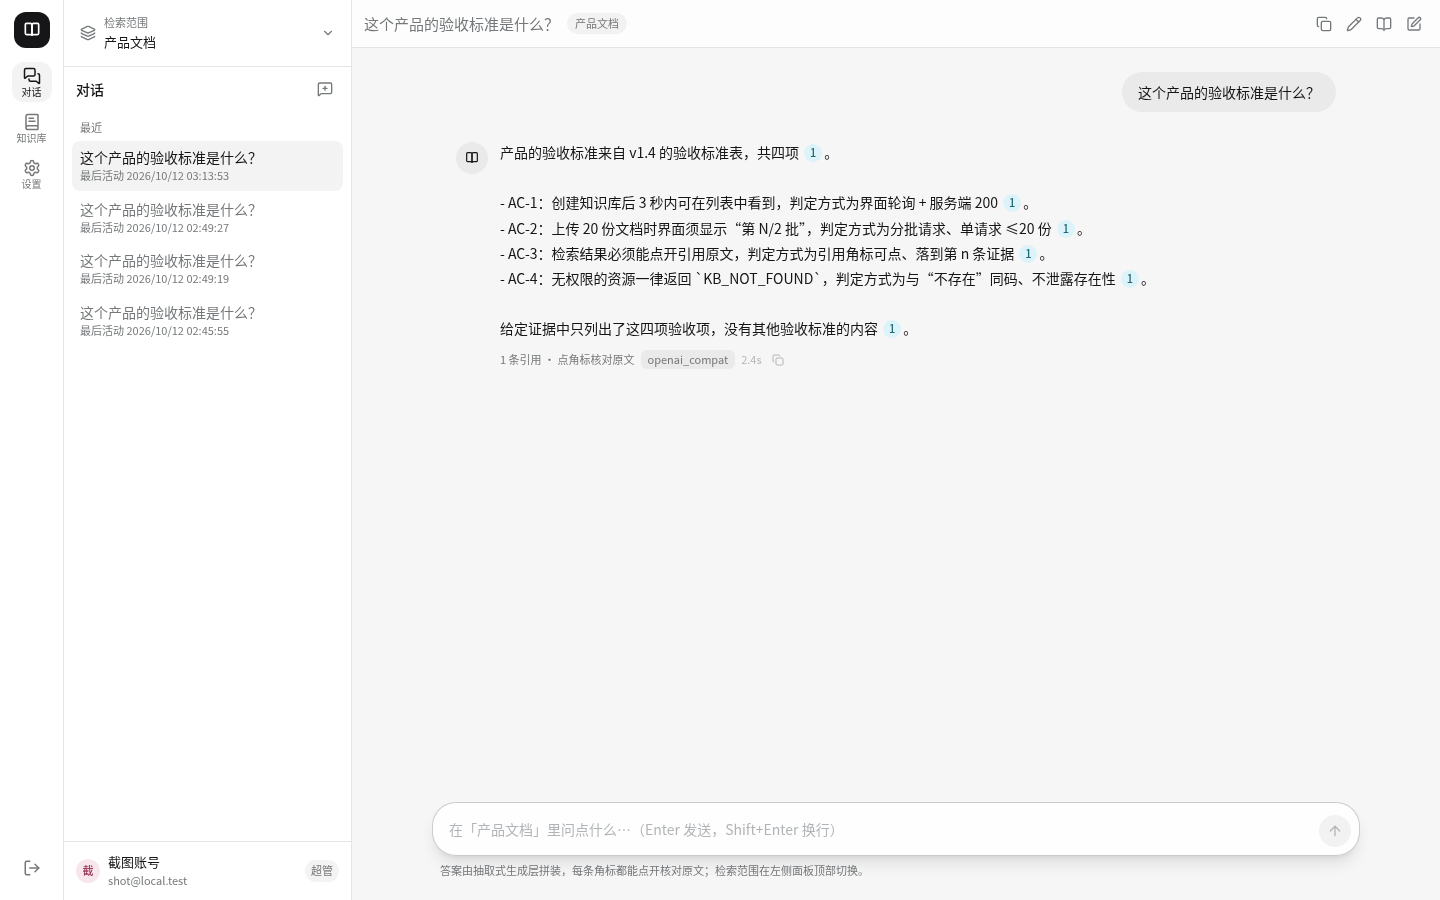
Task: Click the logout icon at bottom left
Action: [x=32, y=868]
